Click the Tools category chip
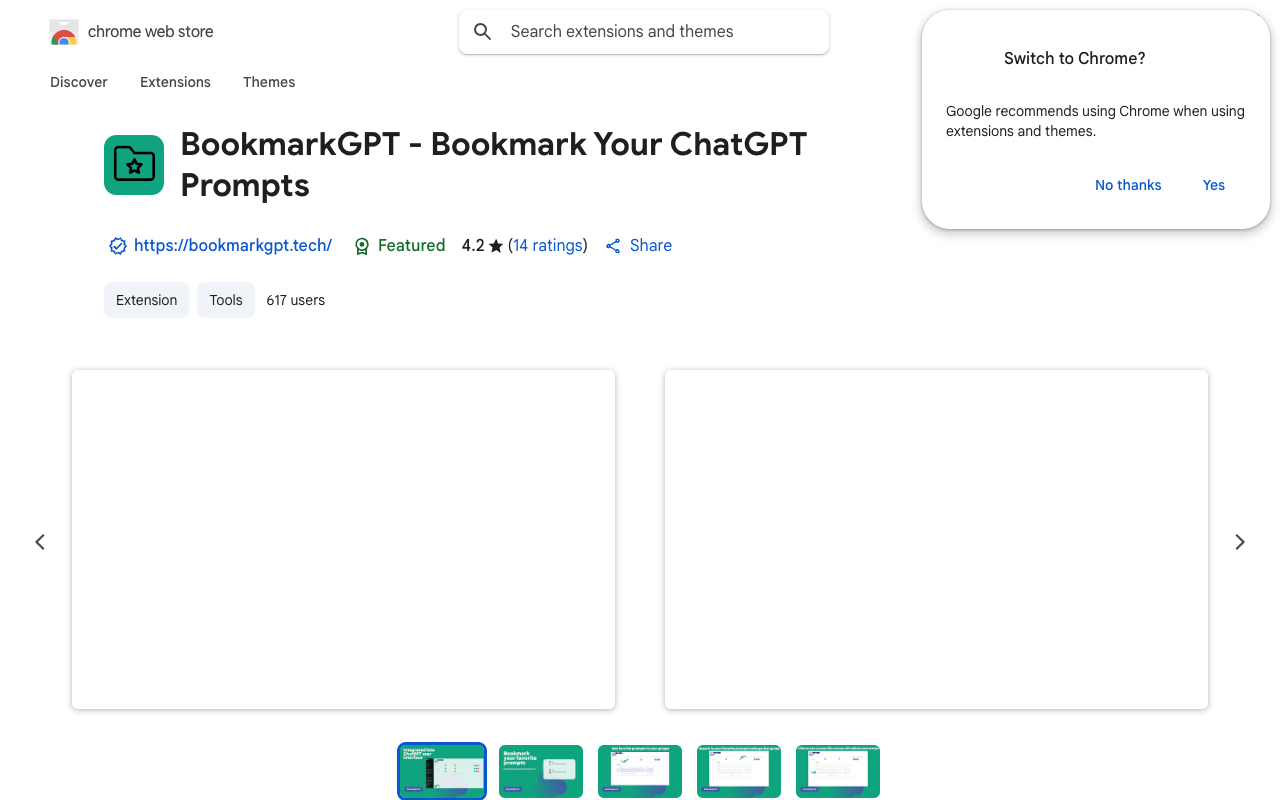1280x800 pixels. click(x=226, y=300)
